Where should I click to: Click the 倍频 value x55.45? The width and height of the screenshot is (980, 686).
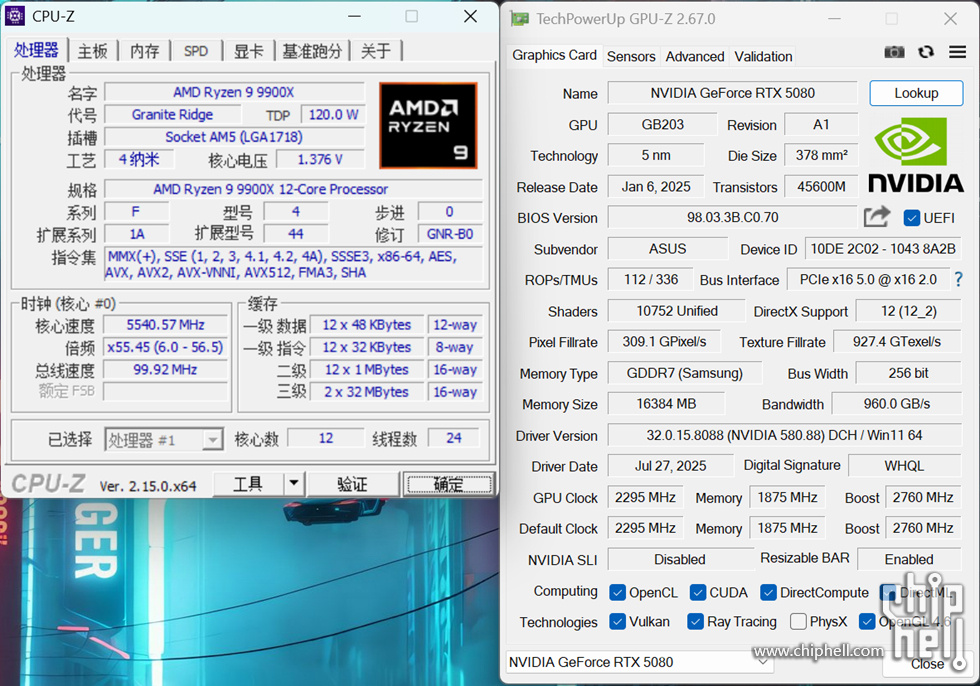pos(166,347)
